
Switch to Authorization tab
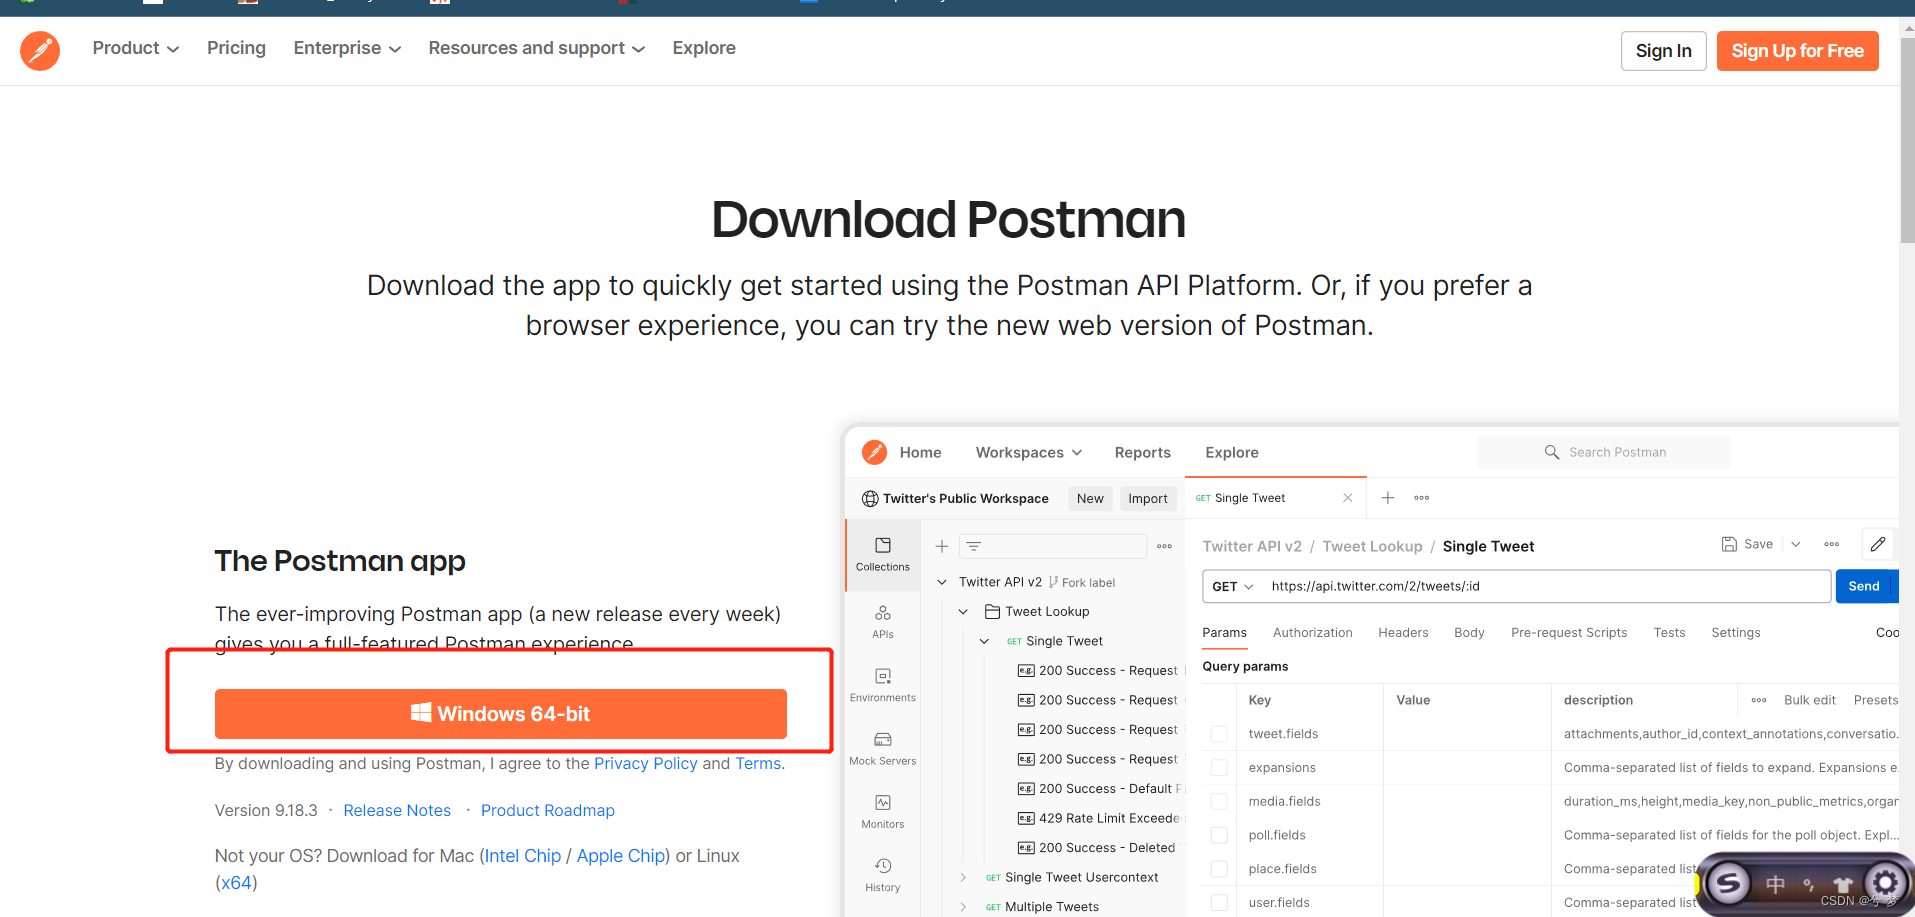[1312, 632]
